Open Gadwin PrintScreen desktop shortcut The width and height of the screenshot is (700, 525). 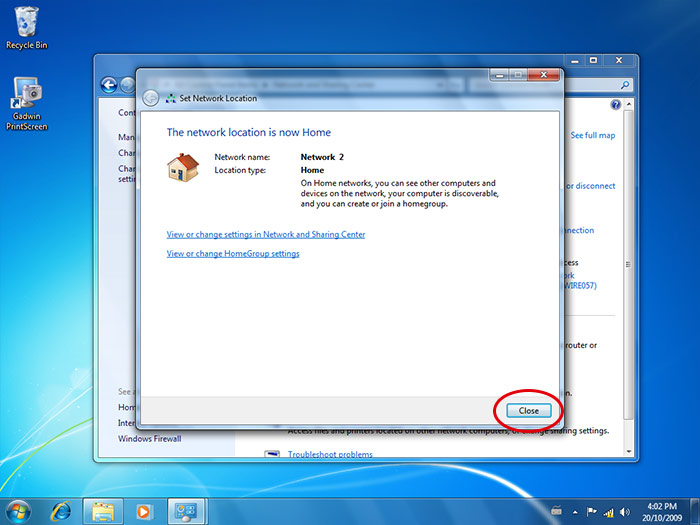pos(26,104)
